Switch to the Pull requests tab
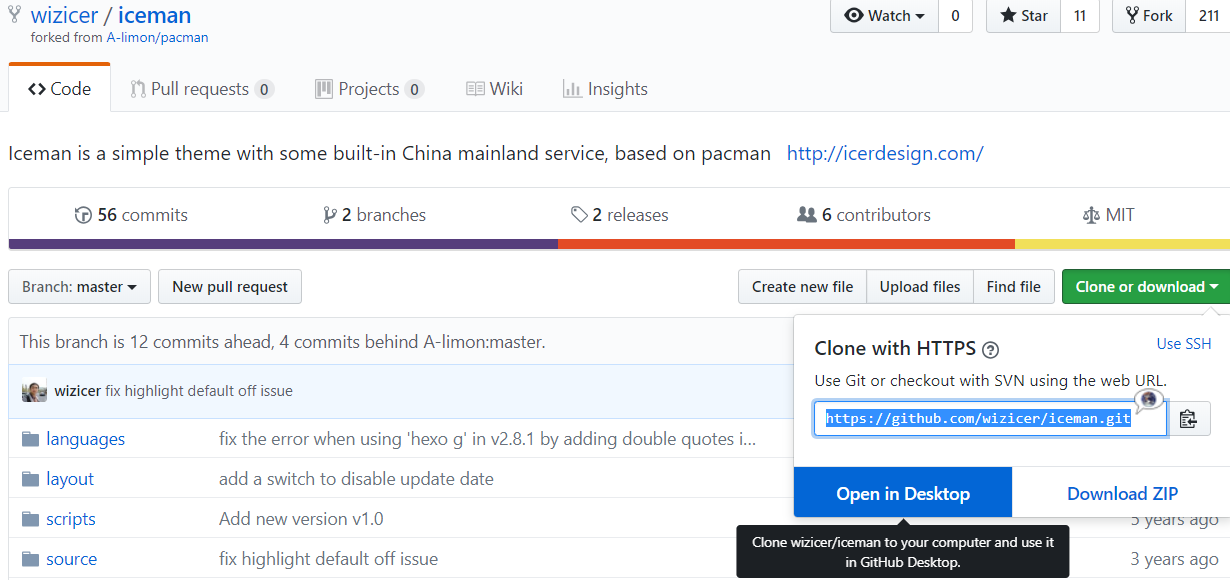 (x=201, y=89)
